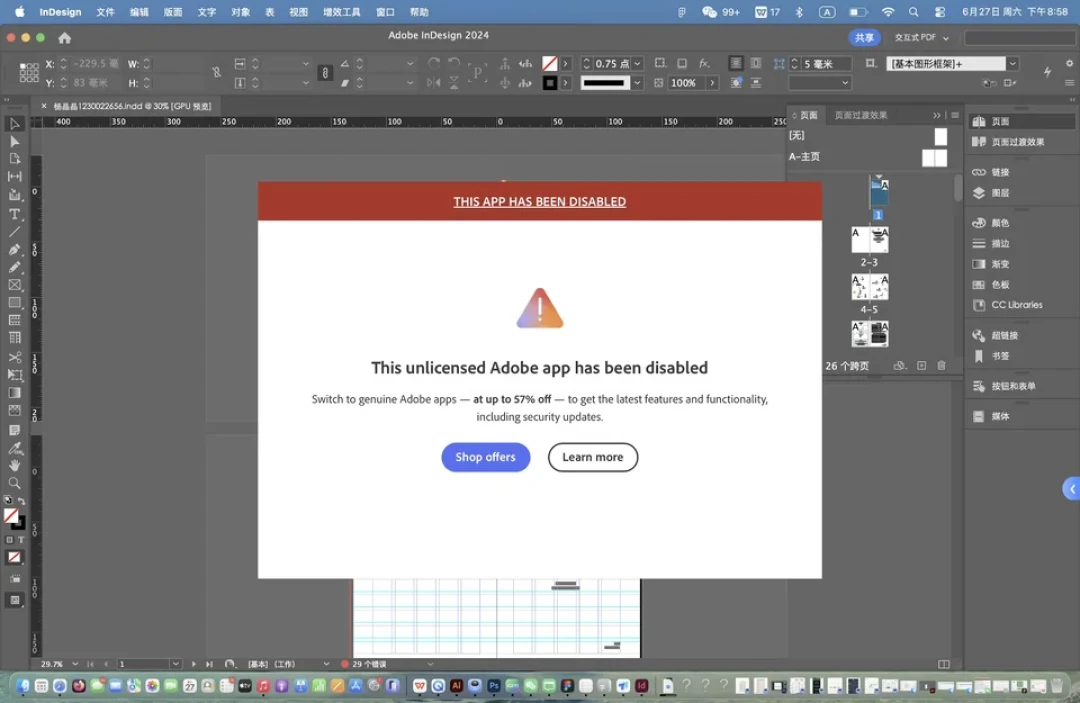Click the drop shadow icon in control bar

[x=682, y=63]
